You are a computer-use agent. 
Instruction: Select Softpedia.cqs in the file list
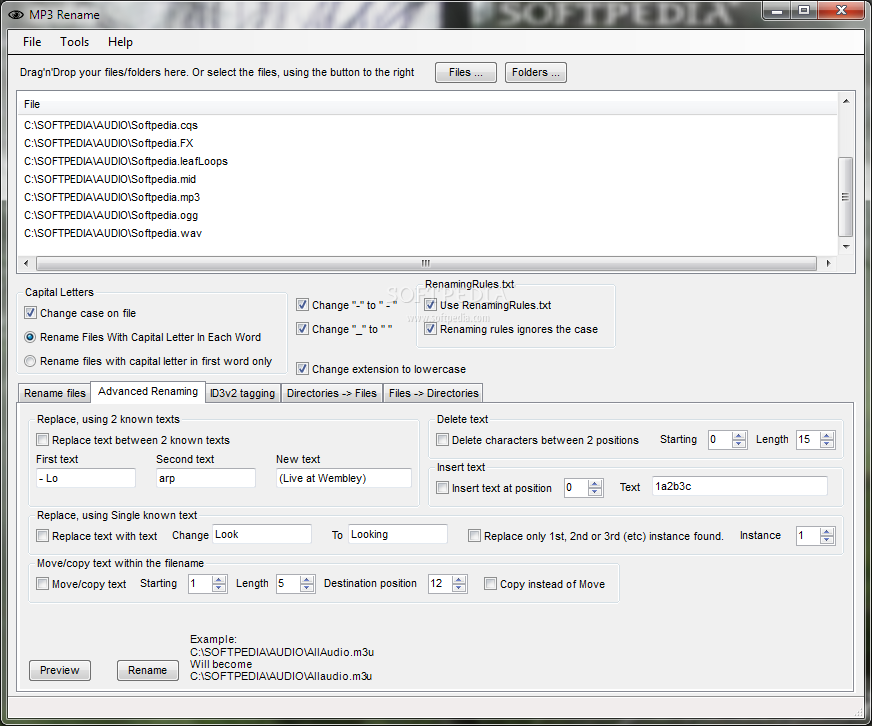pos(111,125)
